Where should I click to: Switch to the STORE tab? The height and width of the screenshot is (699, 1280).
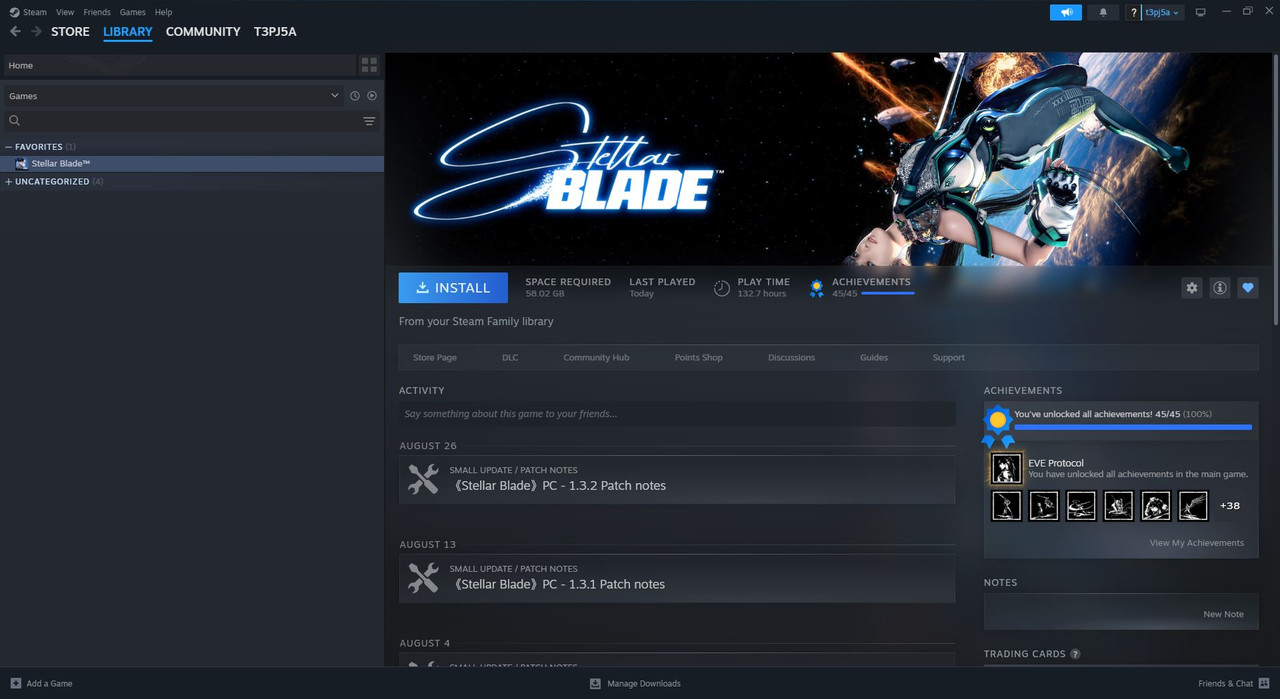(70, 32)
